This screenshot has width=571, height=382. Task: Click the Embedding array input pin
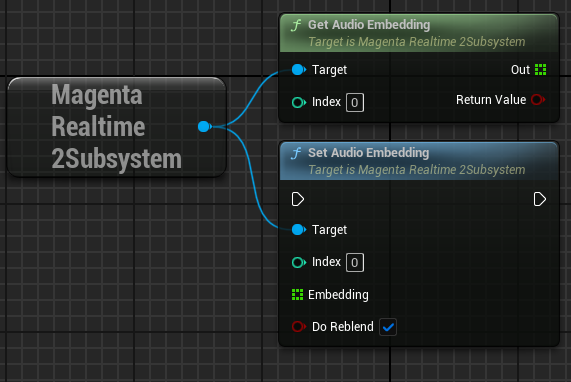coord(298,295)
